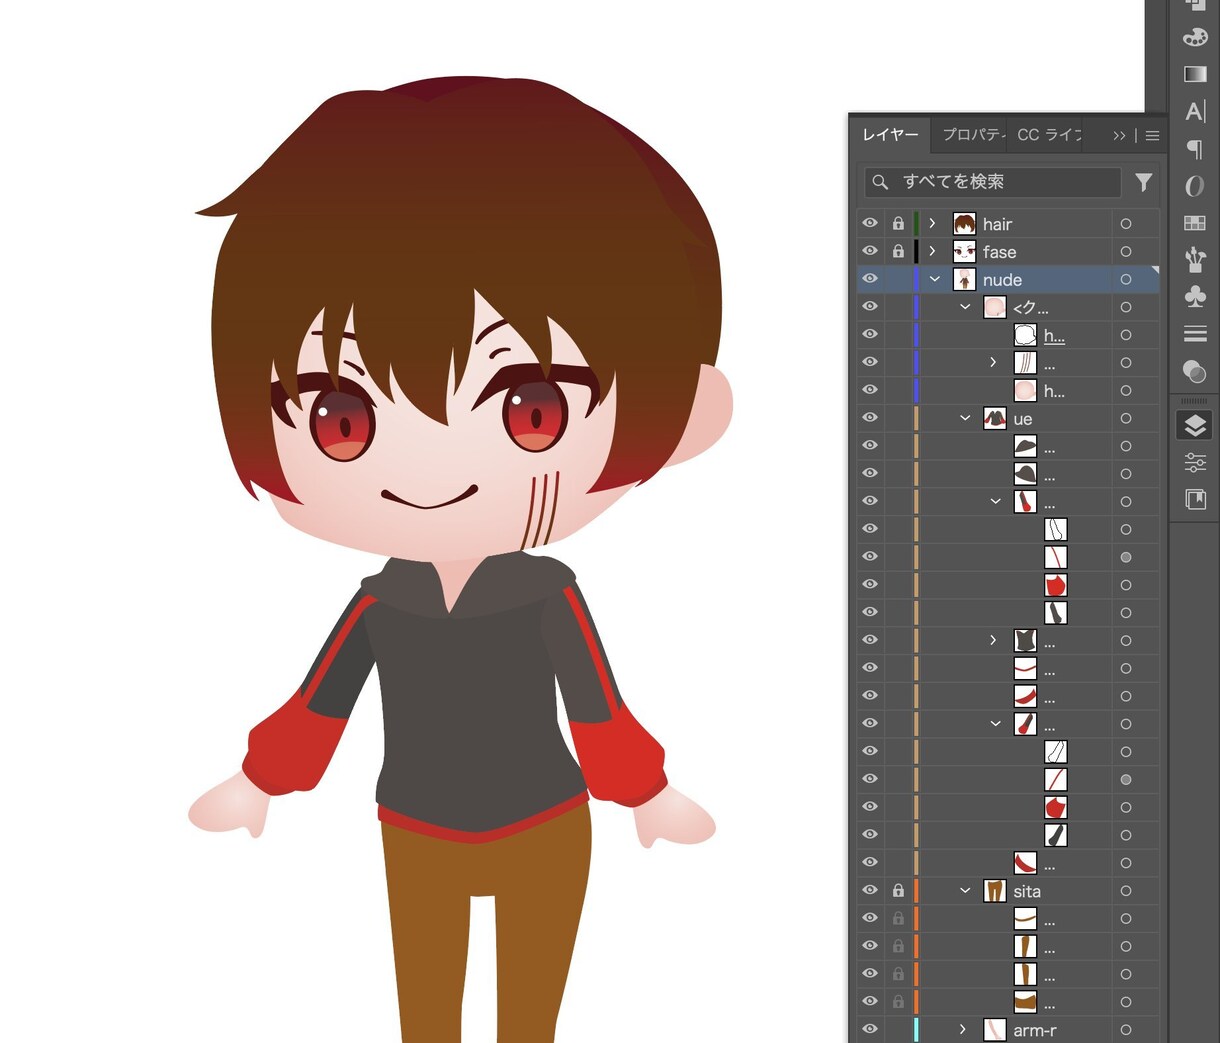Image resolution: width=1220 pixels, height=1043 pixels.
Task: Expand the hair layer
Action: click(x=932, y=224)
